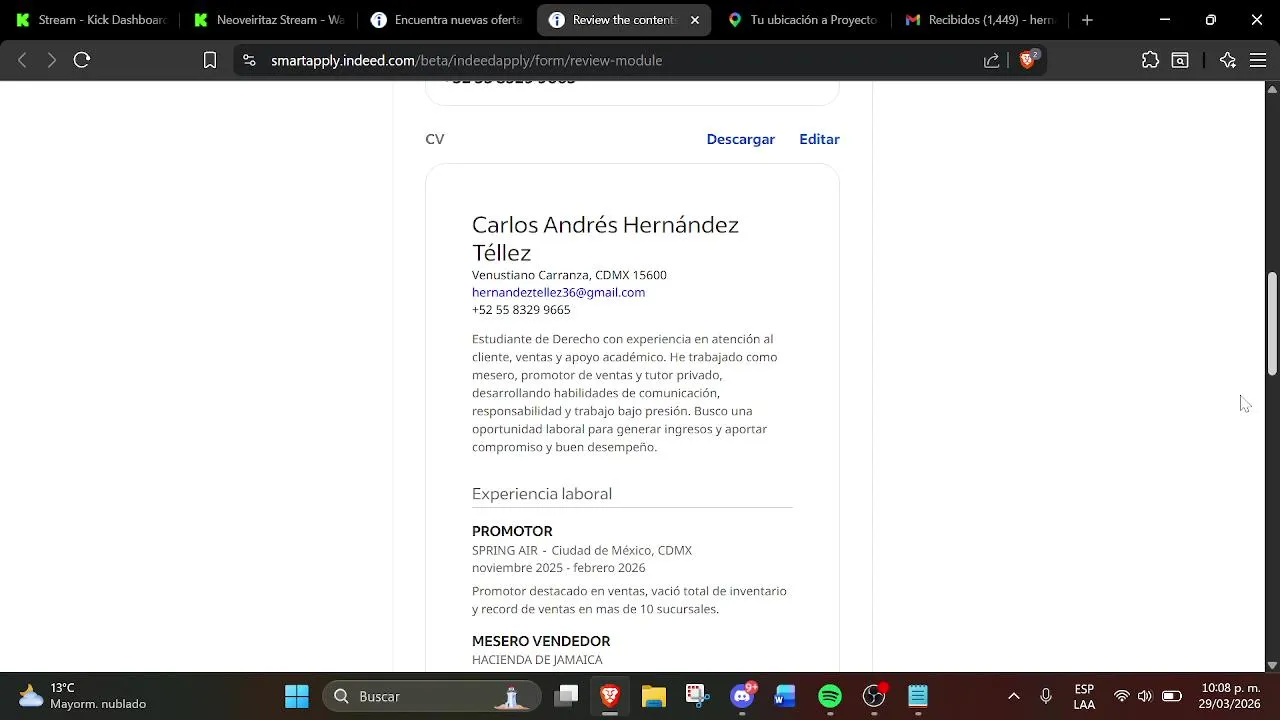Viewport: 1280px width, 720px height.
Task: Click the share icon in the address bar
Action: [x=991, y=60]
